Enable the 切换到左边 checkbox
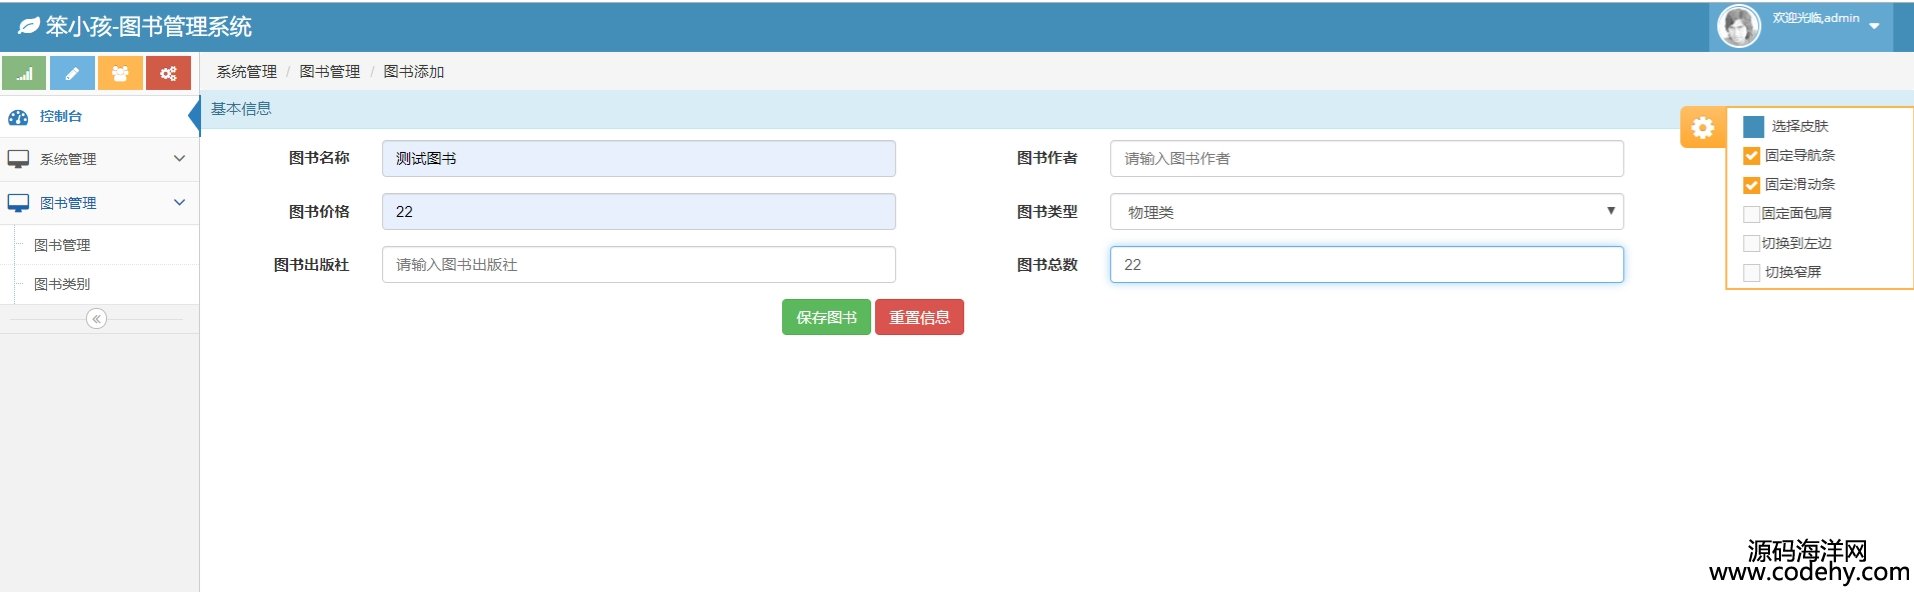Viewport: 1914px width, 592px height. pos(1750,243)
